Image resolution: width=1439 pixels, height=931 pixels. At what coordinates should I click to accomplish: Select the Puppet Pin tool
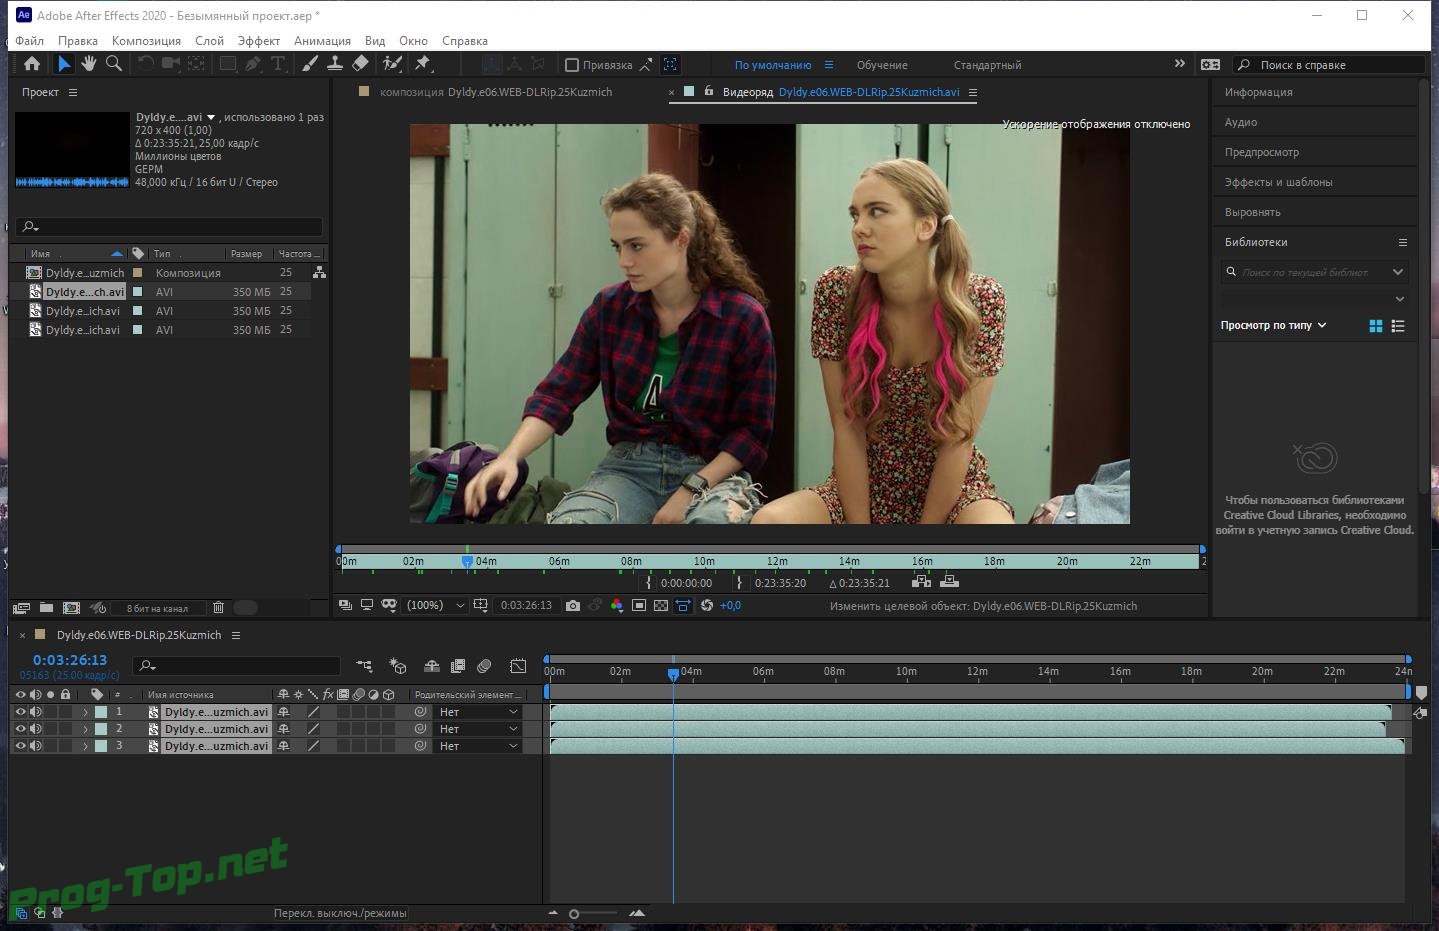tap(422, 64)
